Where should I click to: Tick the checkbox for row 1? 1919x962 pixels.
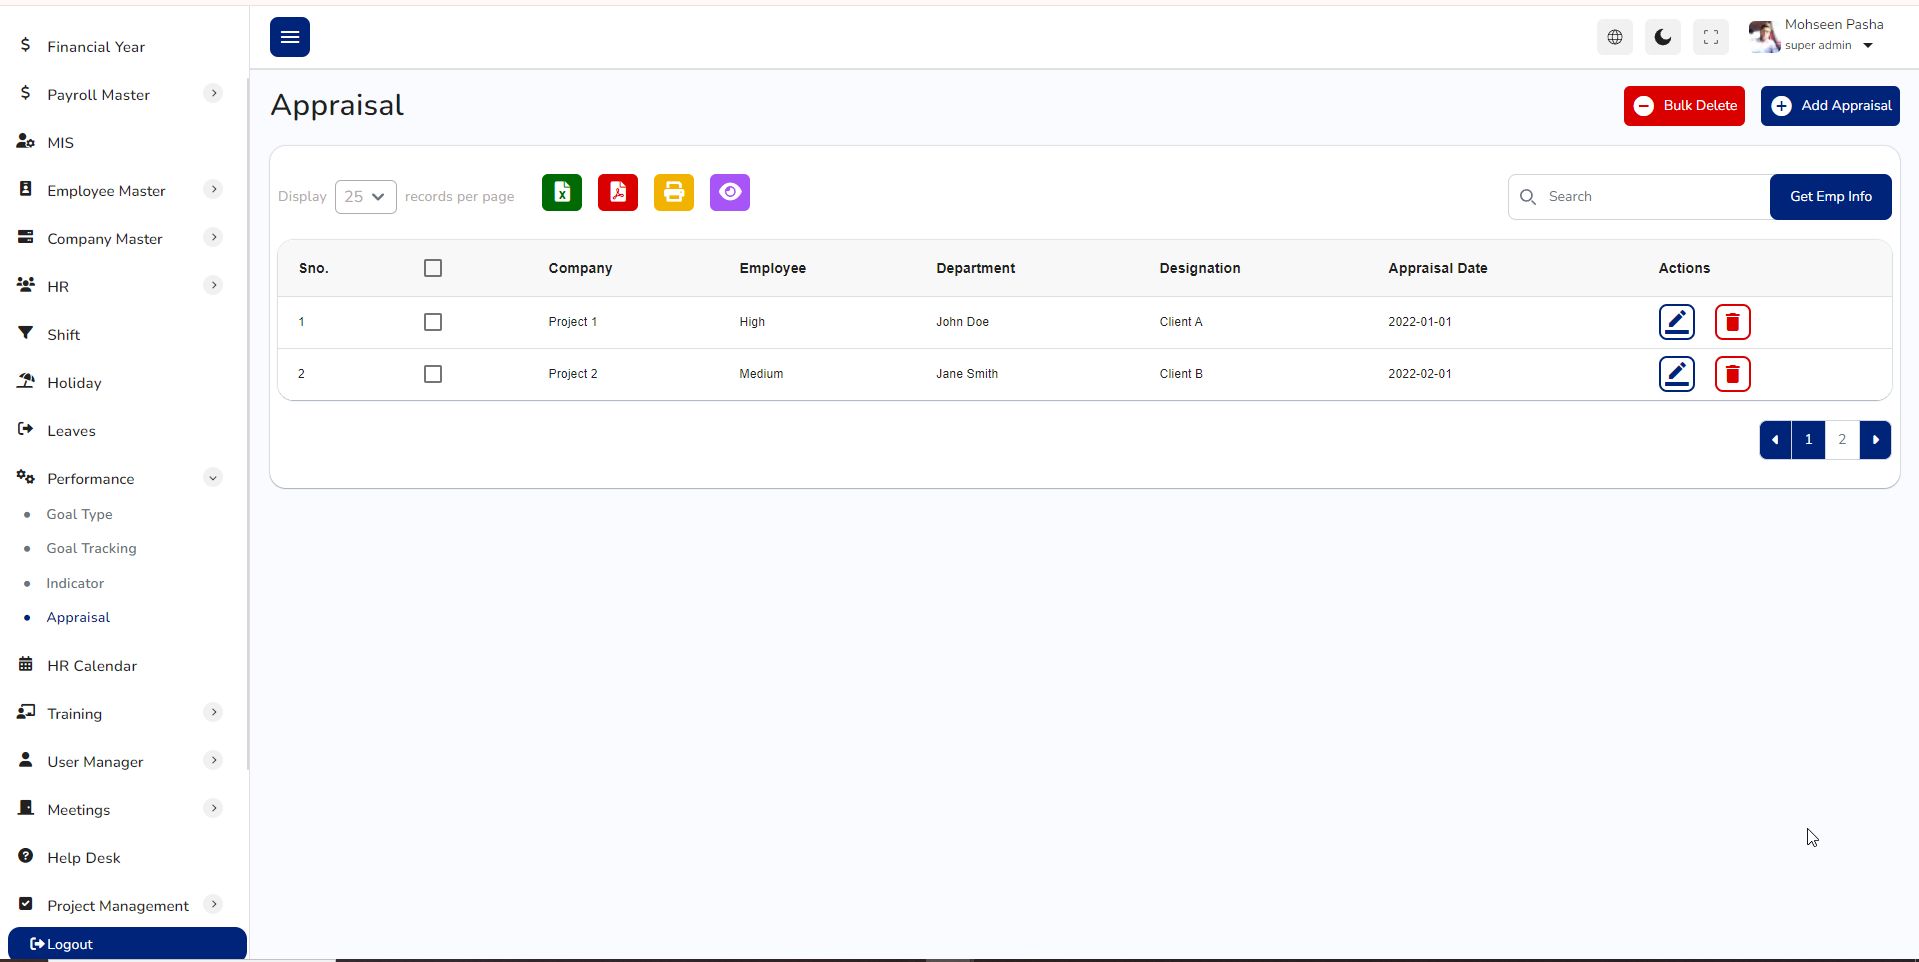click(x=433, y=322)
